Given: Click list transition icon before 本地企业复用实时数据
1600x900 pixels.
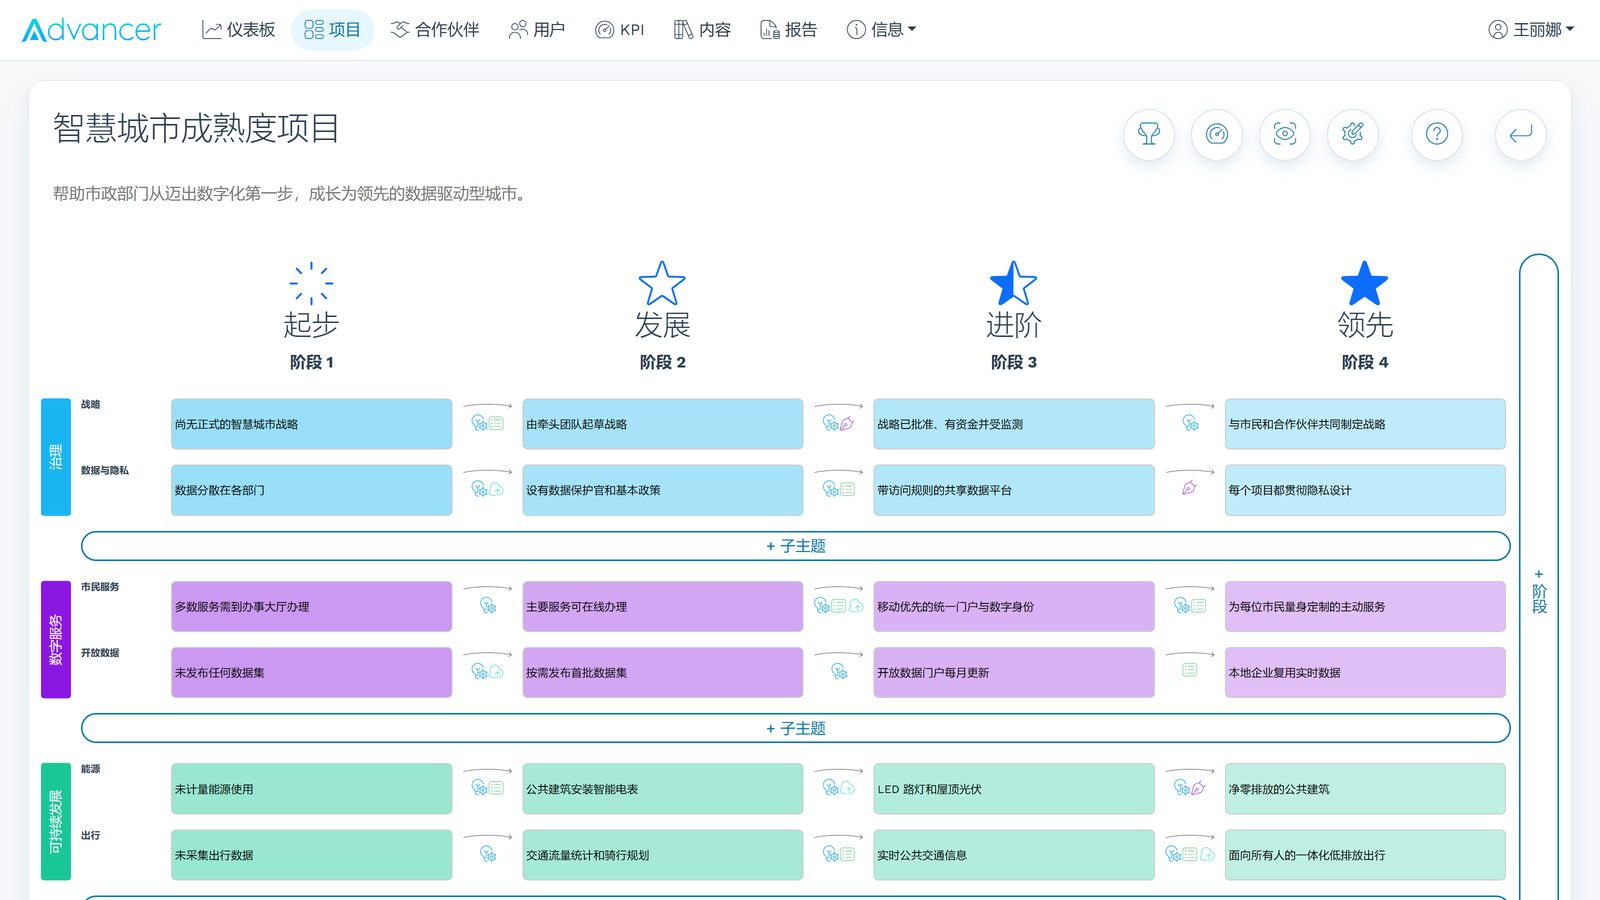Looking at the screenshot, I should (1189, 670).
